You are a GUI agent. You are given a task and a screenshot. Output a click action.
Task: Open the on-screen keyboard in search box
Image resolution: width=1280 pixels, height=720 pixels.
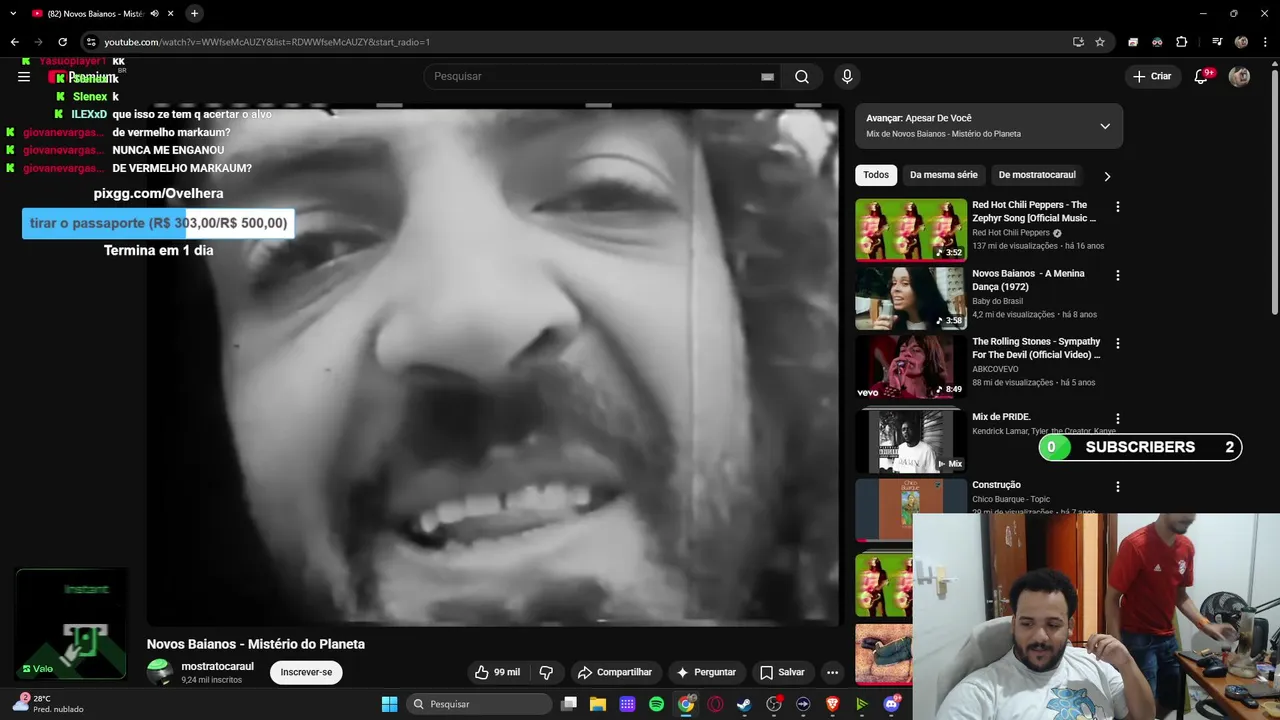[x=767, y=76]
